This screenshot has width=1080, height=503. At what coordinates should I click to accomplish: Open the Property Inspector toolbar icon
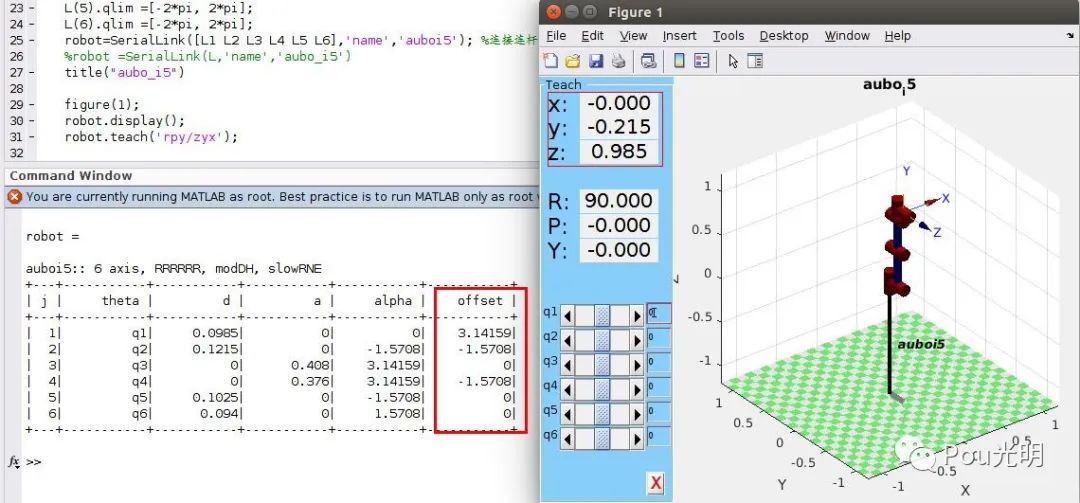755,61
